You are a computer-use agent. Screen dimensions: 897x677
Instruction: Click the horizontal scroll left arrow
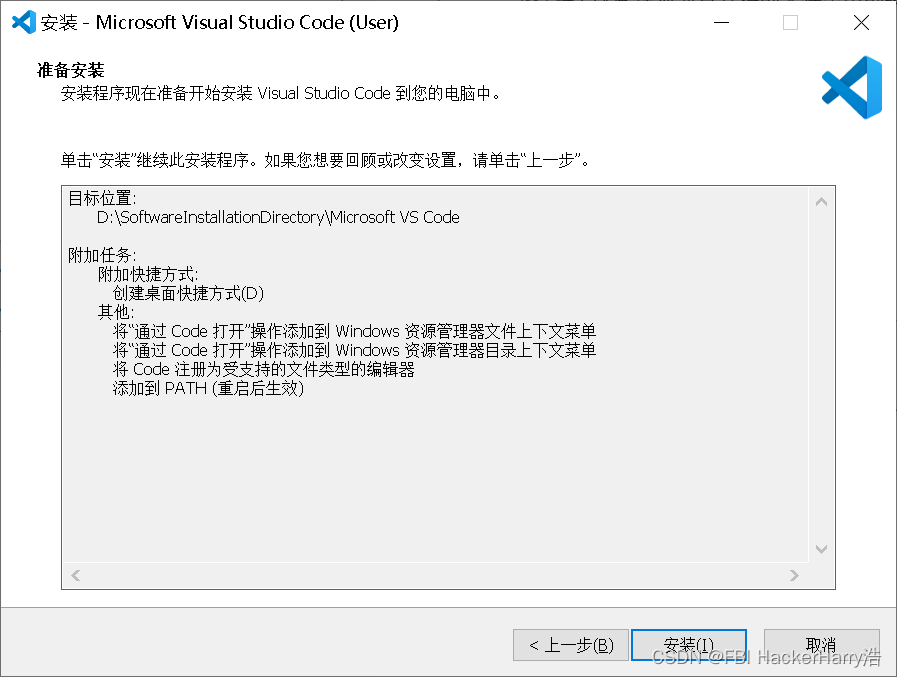coord(76,575)
